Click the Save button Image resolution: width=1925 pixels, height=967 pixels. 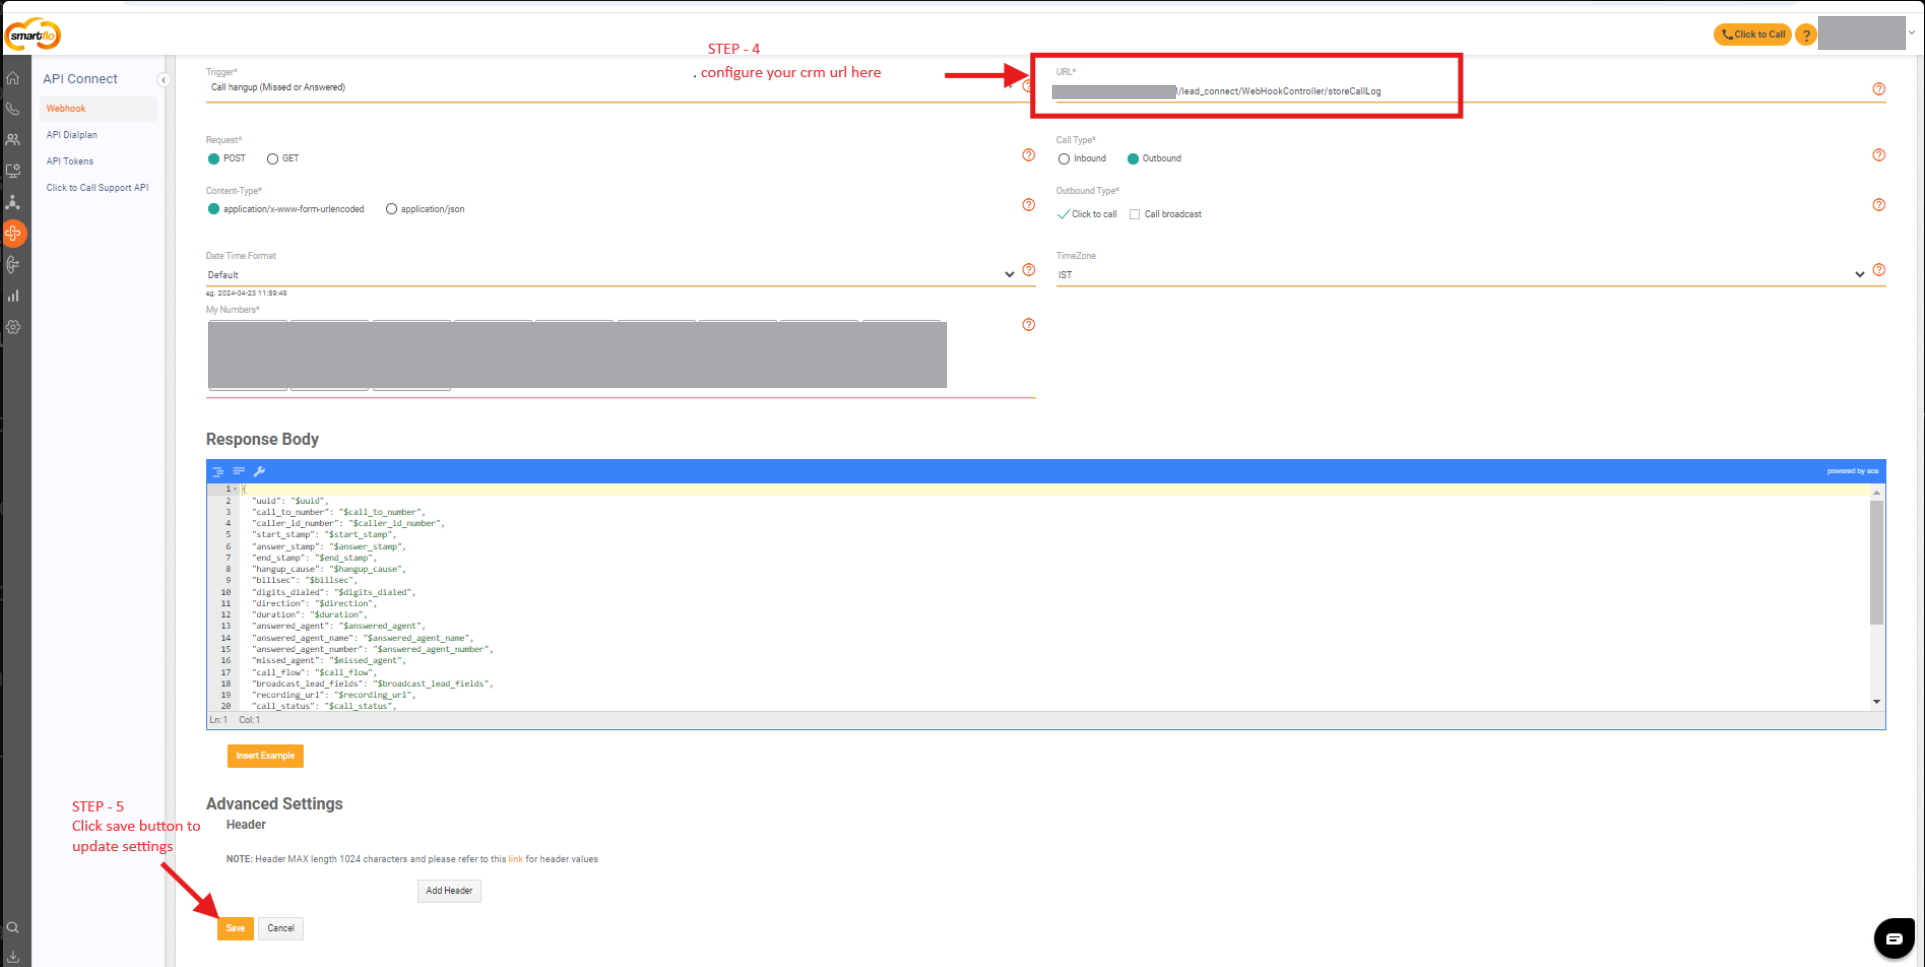pos(235,928)
